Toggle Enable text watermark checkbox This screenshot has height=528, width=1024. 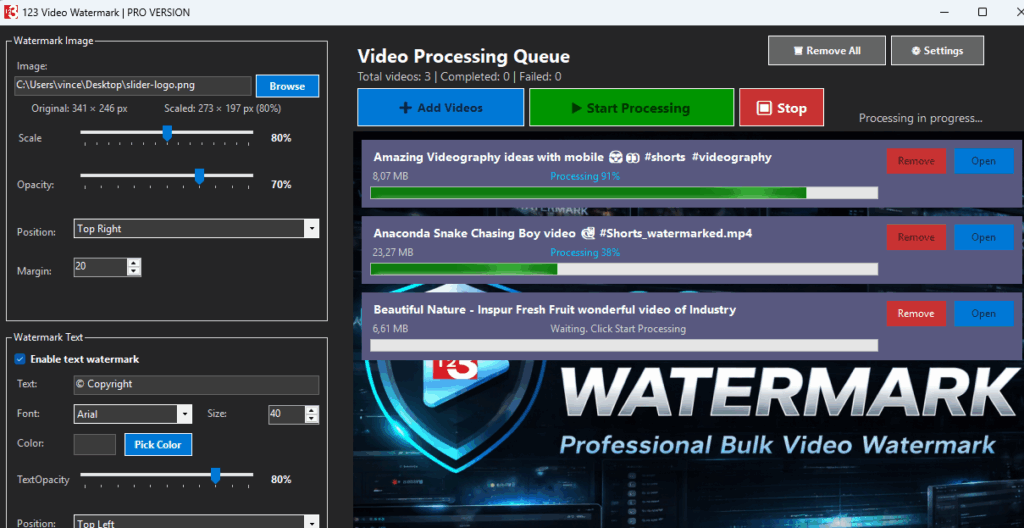20,359
